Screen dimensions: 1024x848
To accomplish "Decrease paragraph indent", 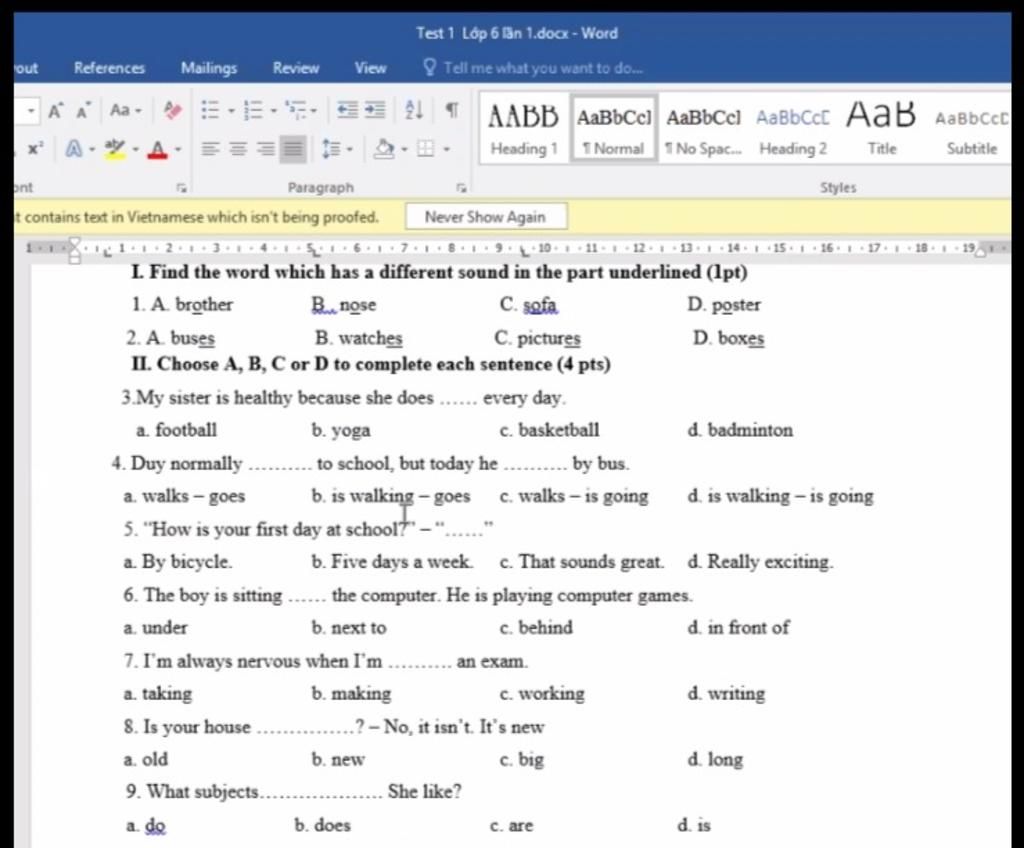I will click(347, 110).
